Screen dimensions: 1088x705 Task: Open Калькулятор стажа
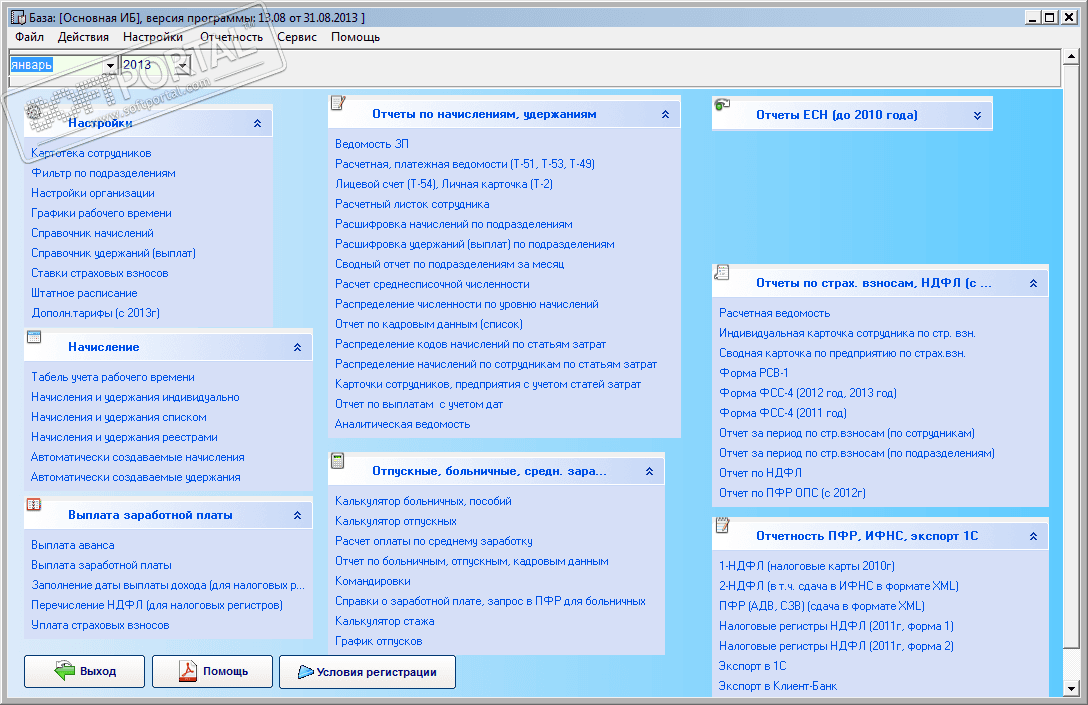point(384,621)
